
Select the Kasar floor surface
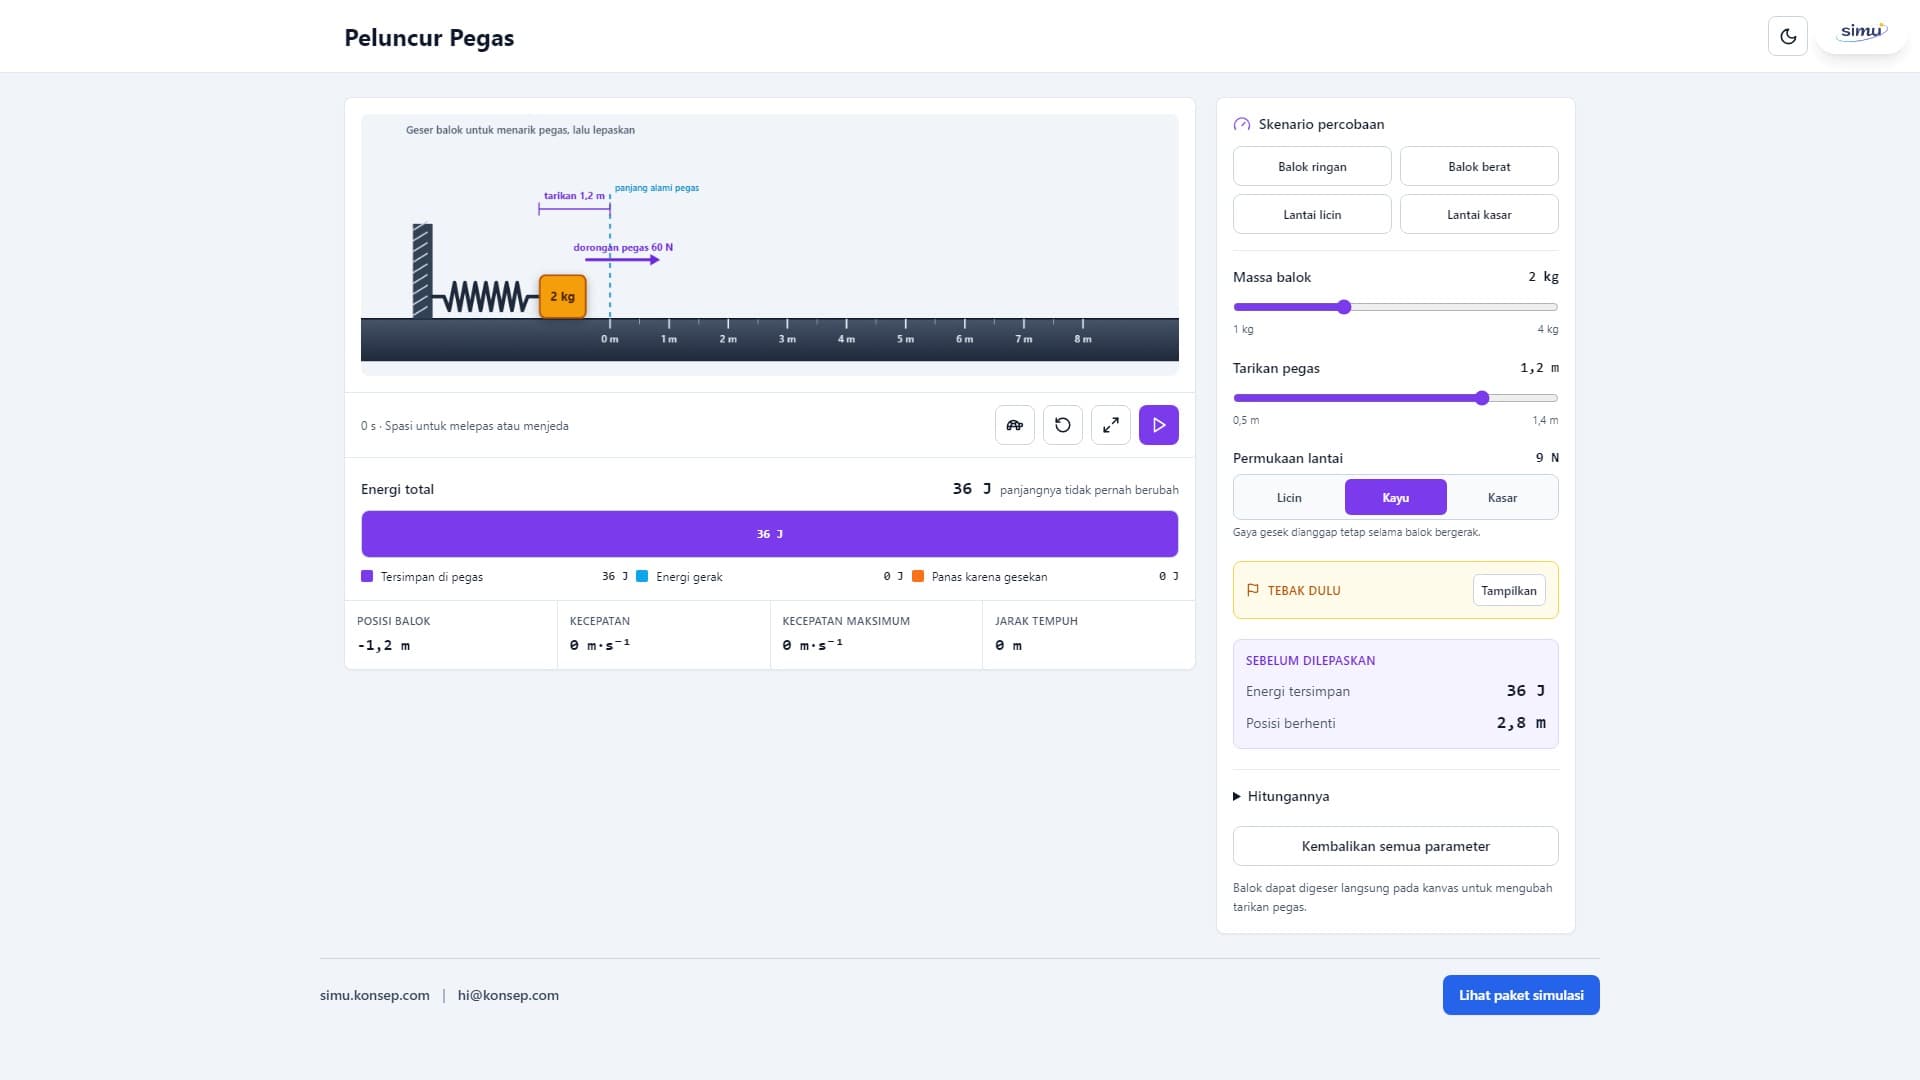point(1502,498)
